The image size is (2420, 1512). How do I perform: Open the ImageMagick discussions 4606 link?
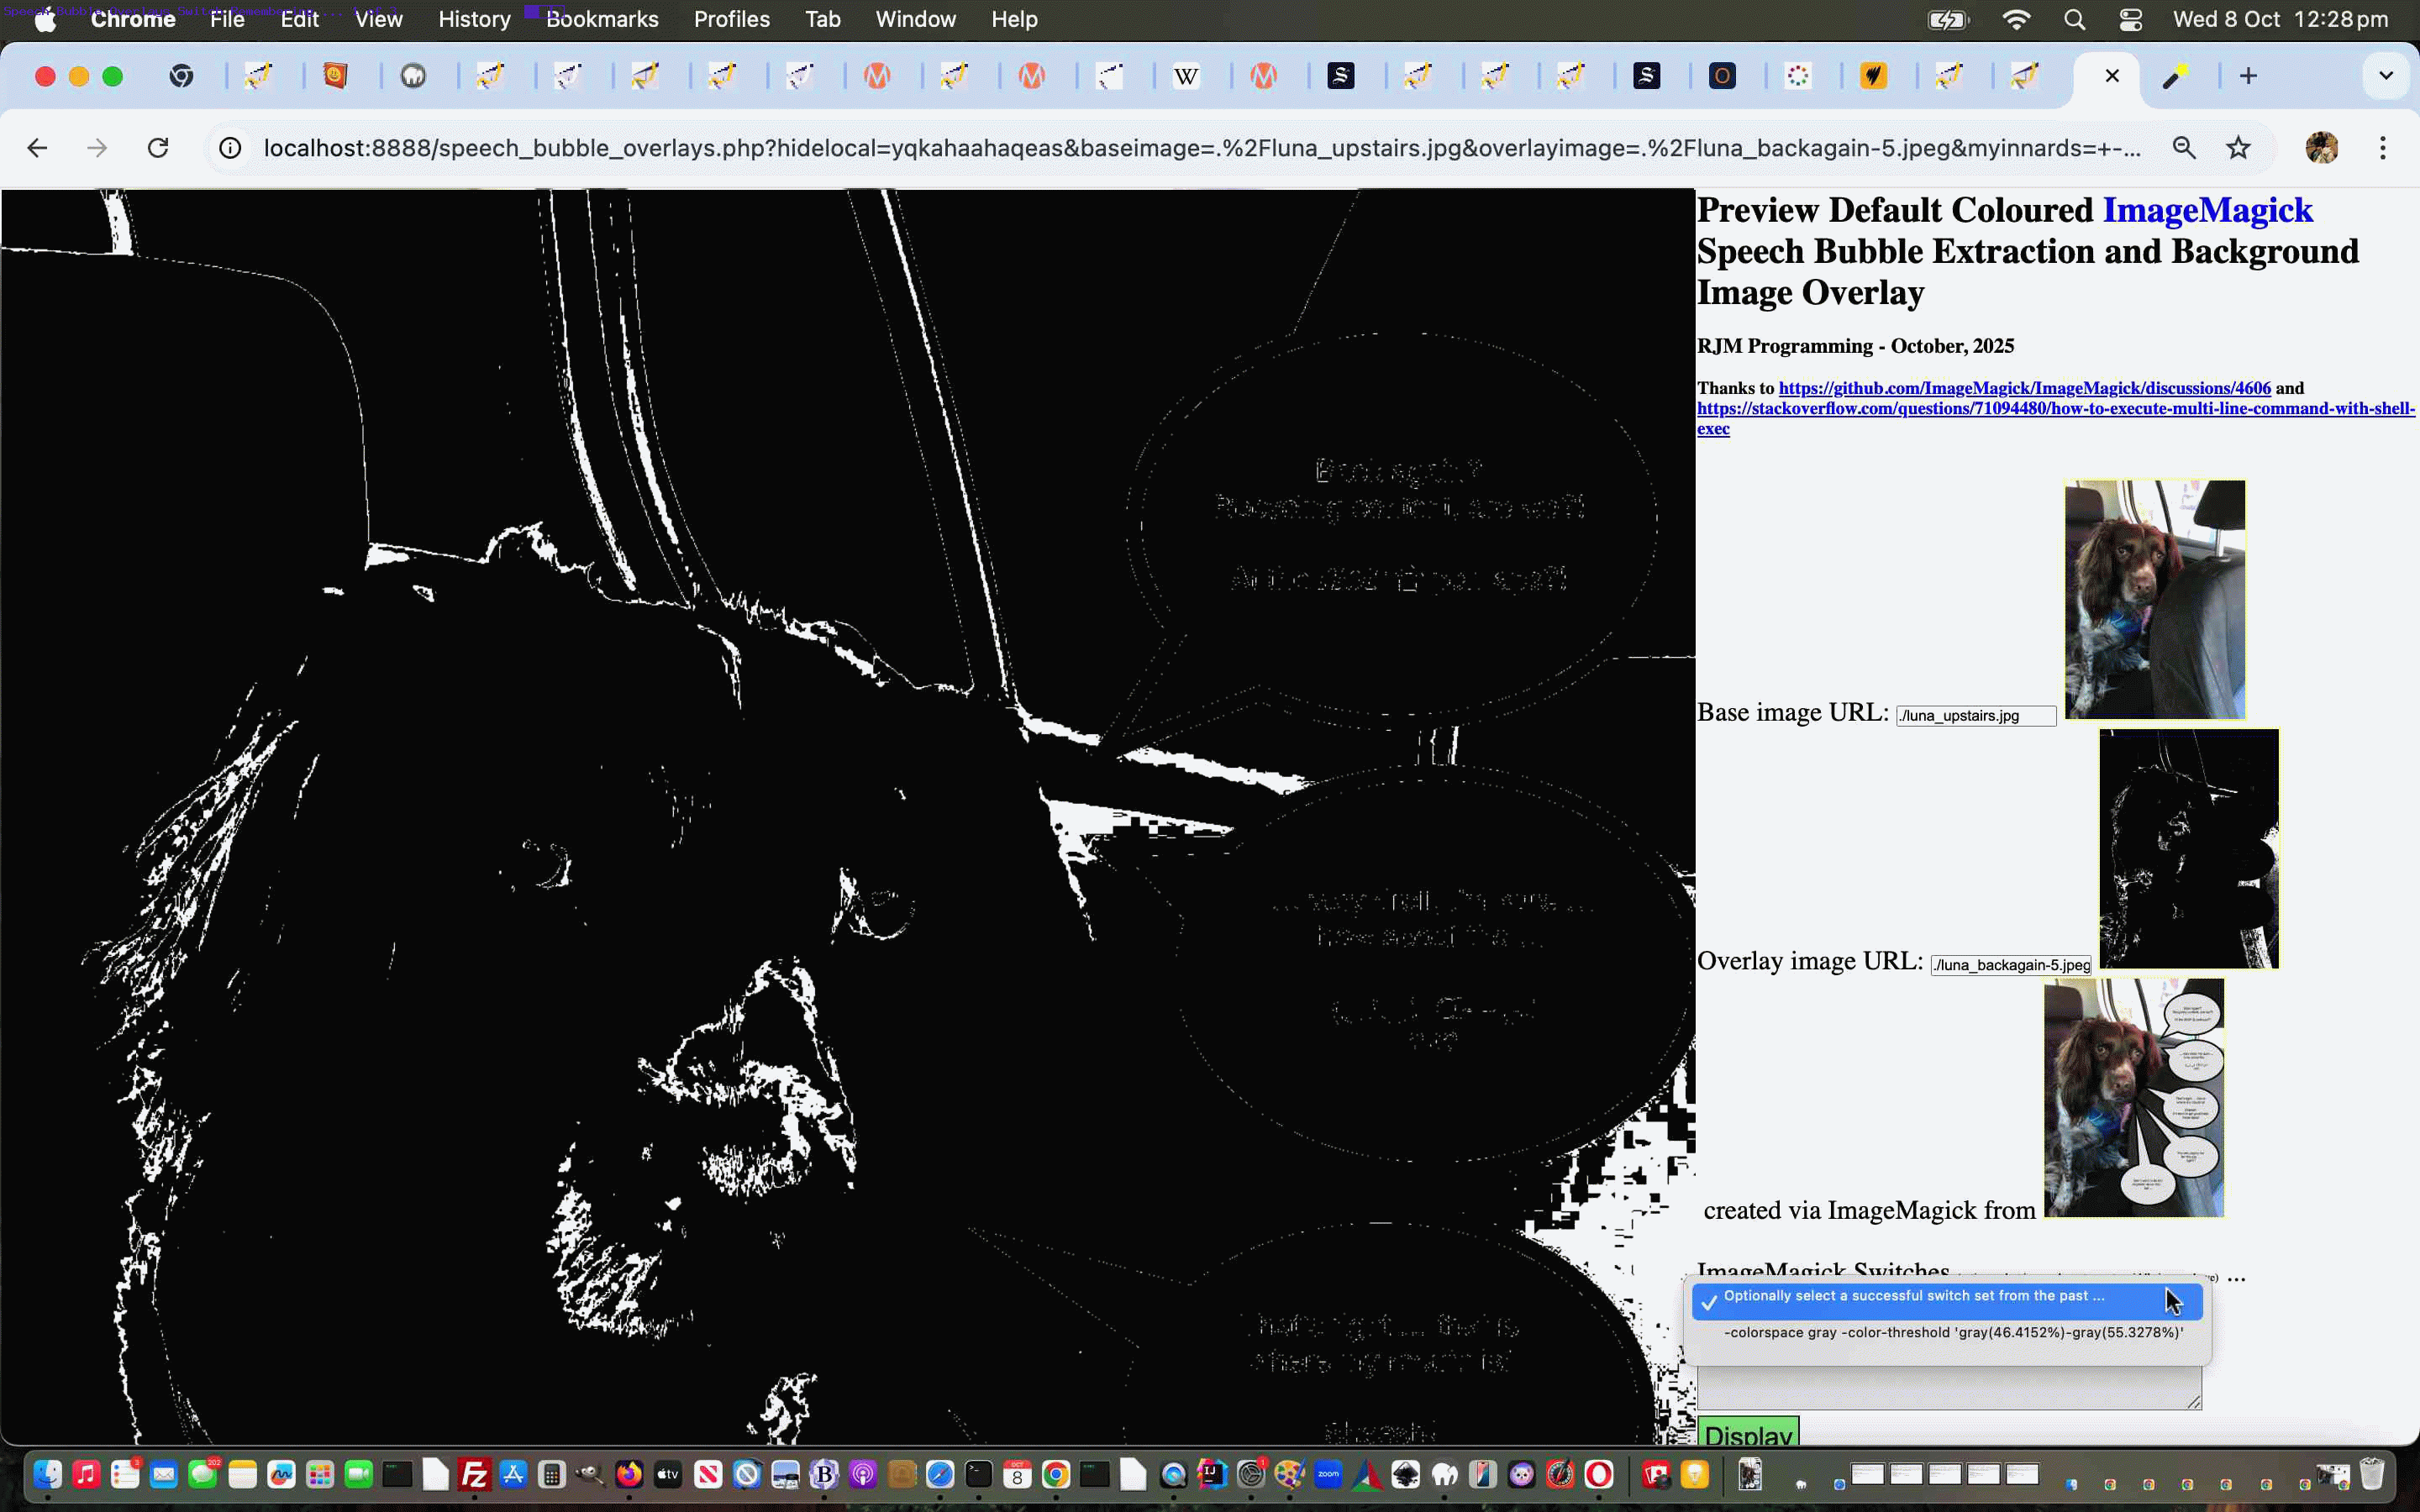click(x=2024, y=388)
